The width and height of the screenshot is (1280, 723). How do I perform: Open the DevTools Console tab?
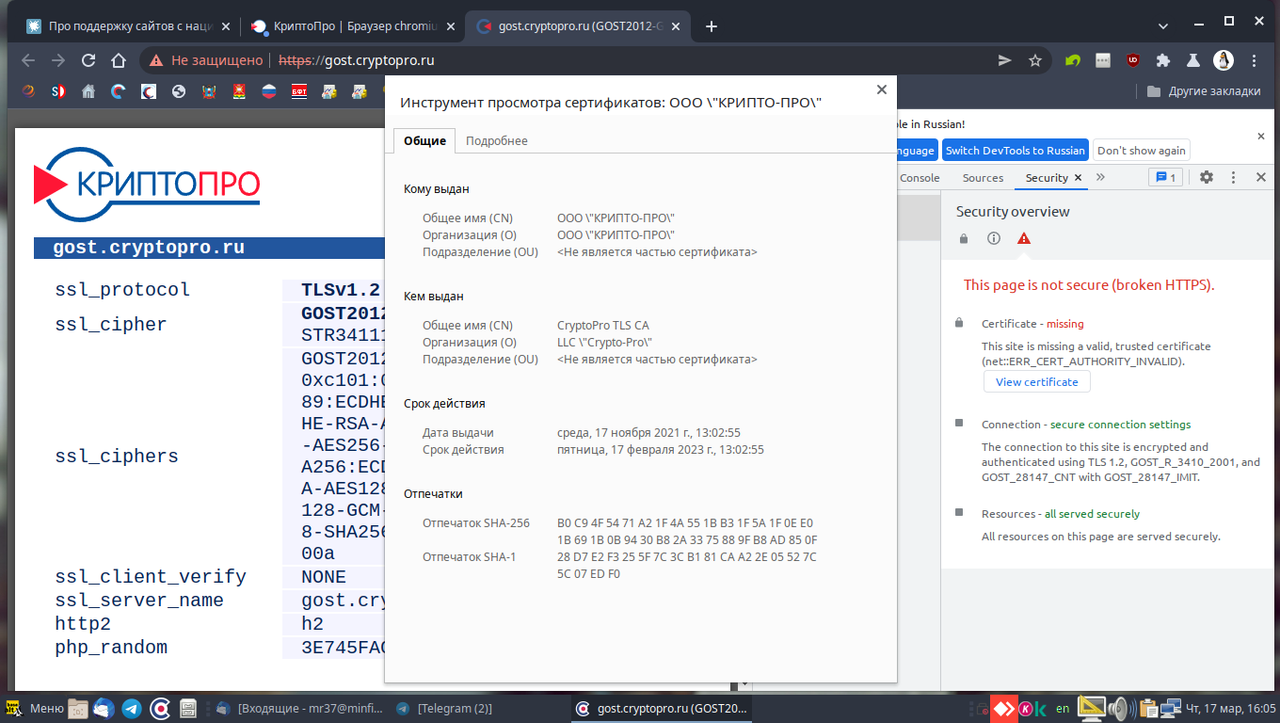coord(920,177)
